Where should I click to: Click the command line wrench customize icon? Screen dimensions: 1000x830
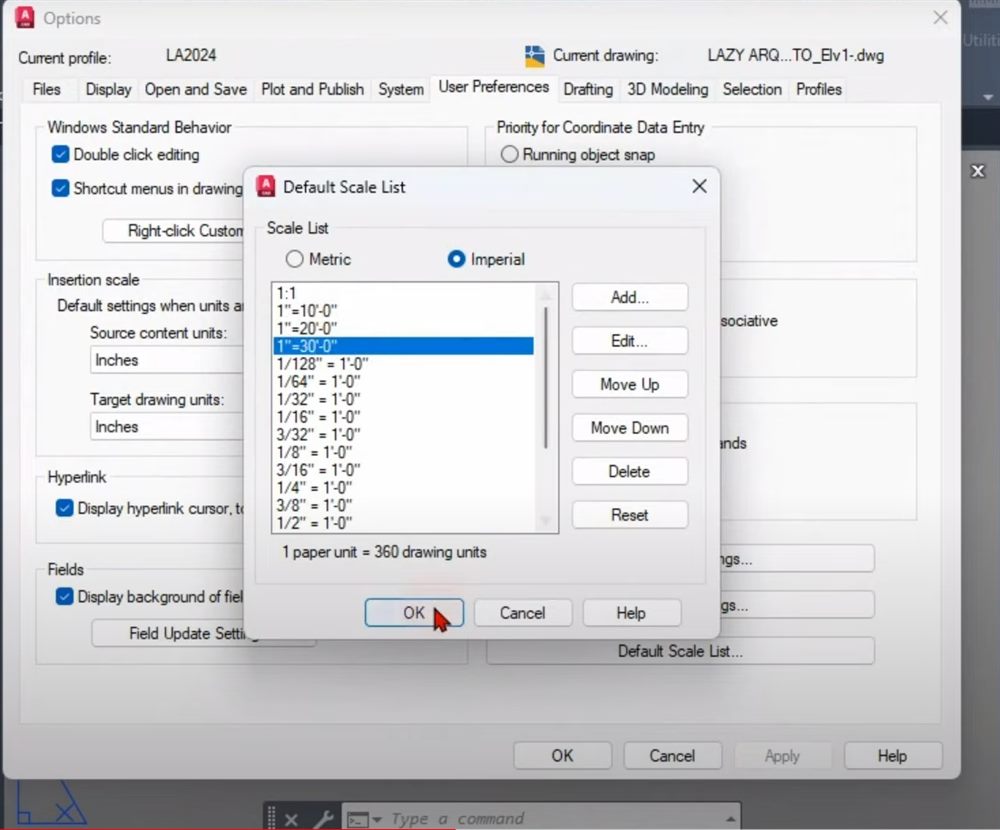click(324, 819)
